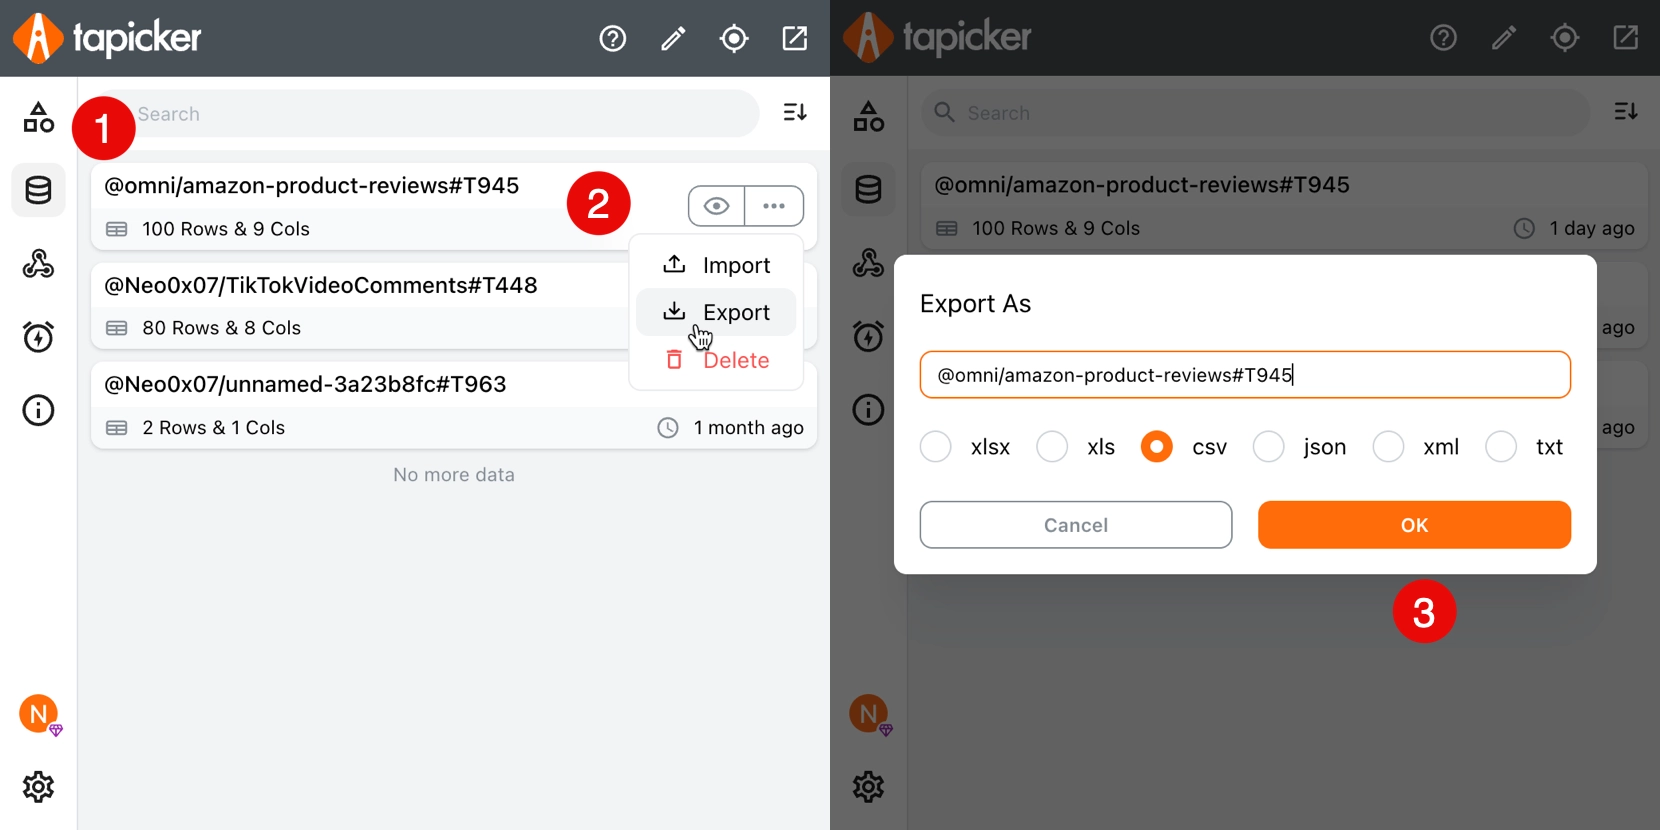Click '80 Rows & 8 Cols' text
The height and width of the screenshot is (830, 1660).
pyautogui.click(x=222, y=328)
